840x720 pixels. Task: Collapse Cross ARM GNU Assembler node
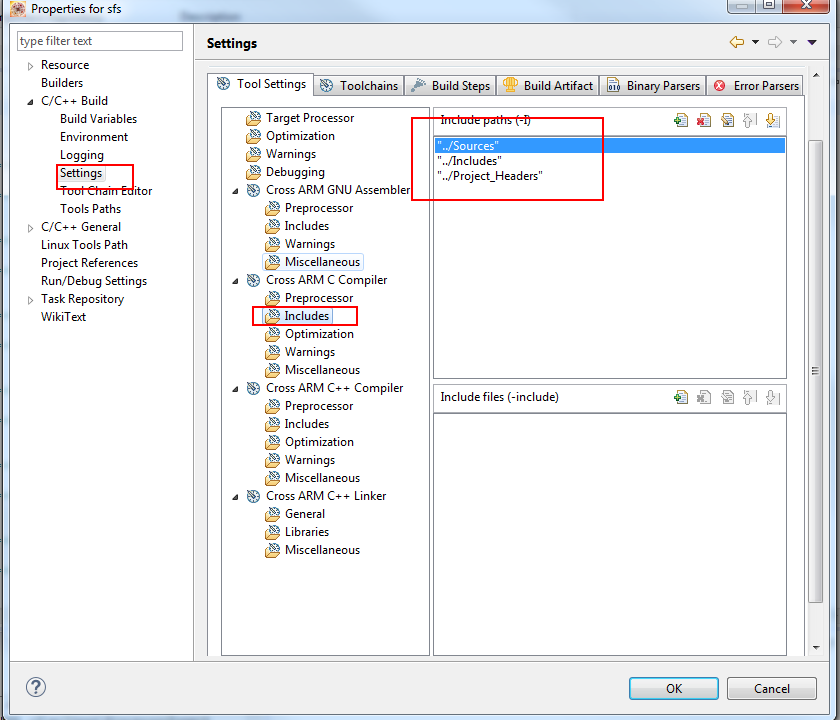235,191
